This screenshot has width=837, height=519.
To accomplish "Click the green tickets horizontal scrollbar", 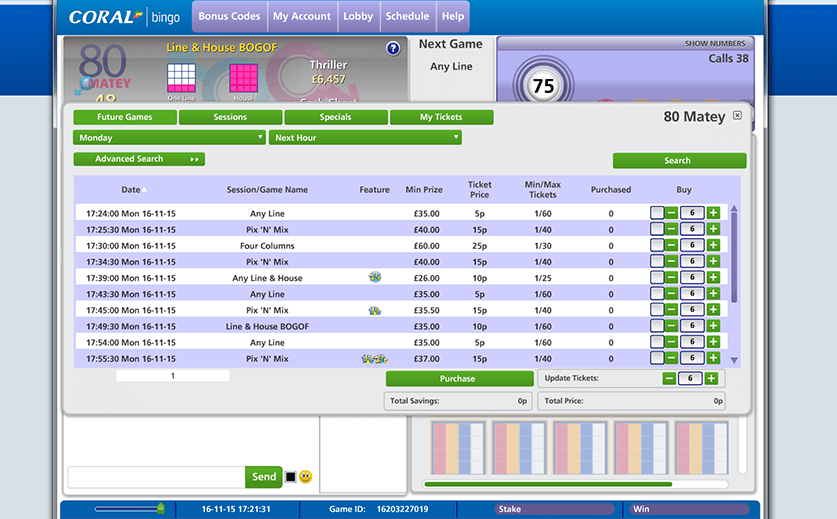I will tap(548, 484).
